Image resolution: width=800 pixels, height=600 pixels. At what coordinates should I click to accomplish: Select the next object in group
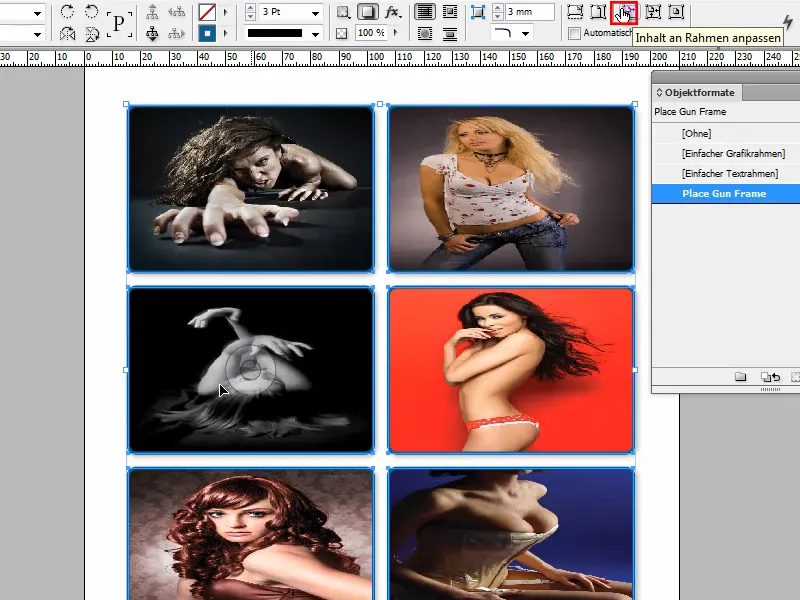176,34
